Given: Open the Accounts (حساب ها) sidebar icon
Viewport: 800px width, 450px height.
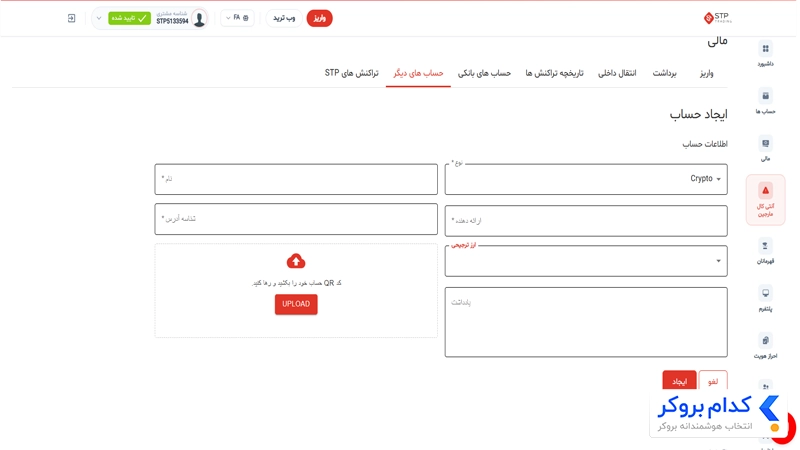Looking at the screenshot, I should pos(765,96).
